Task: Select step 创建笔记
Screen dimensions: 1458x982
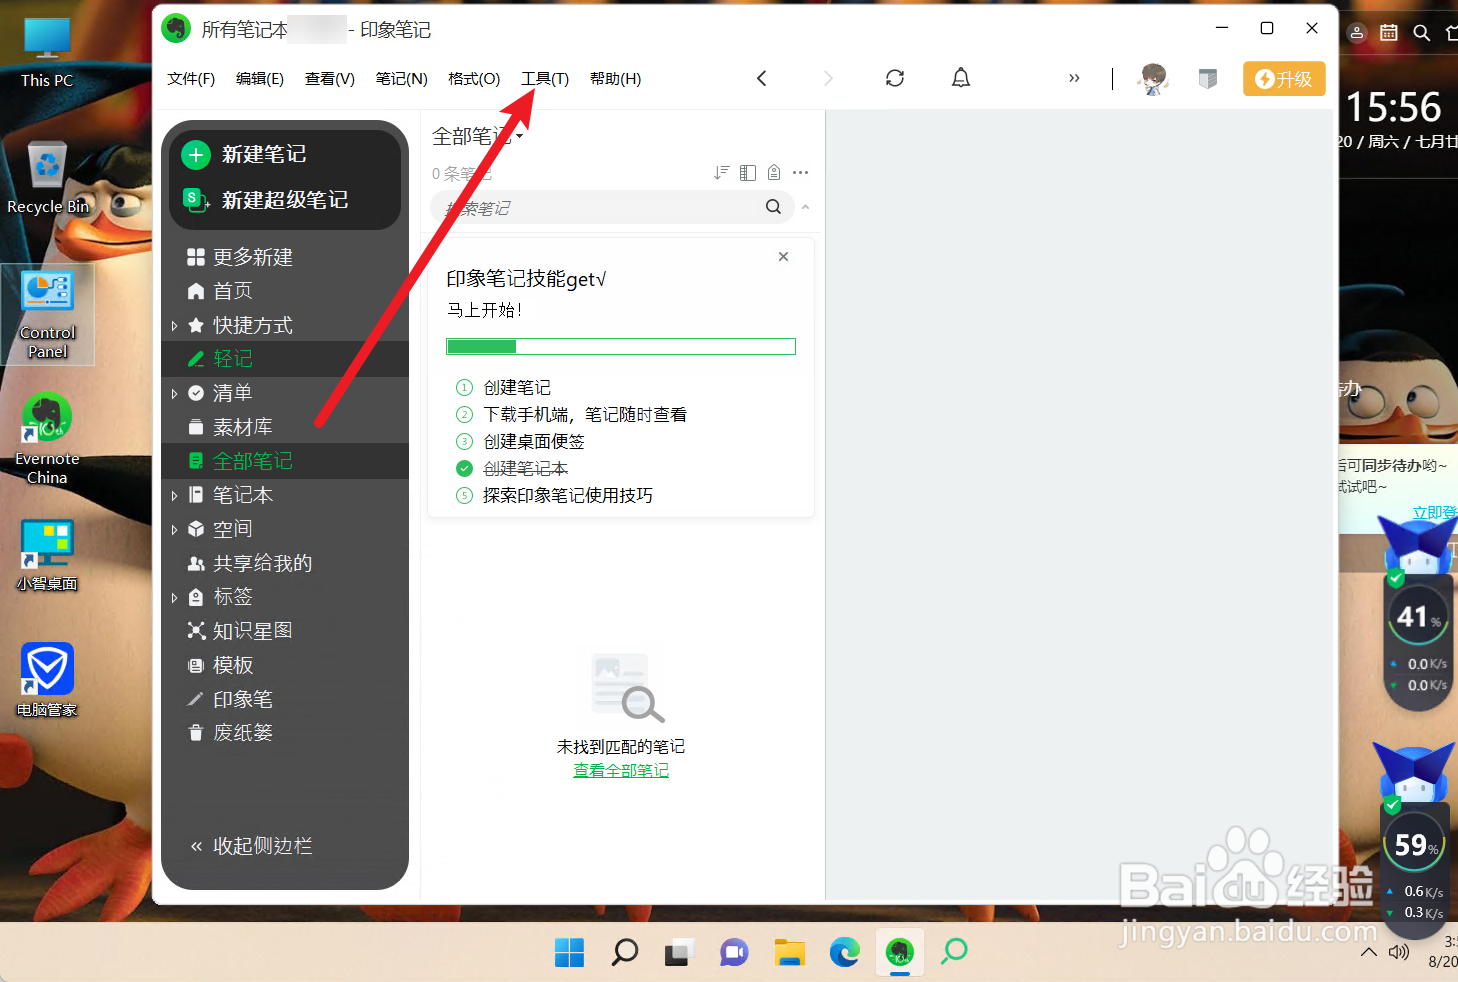Action: [x=503, y=388]
